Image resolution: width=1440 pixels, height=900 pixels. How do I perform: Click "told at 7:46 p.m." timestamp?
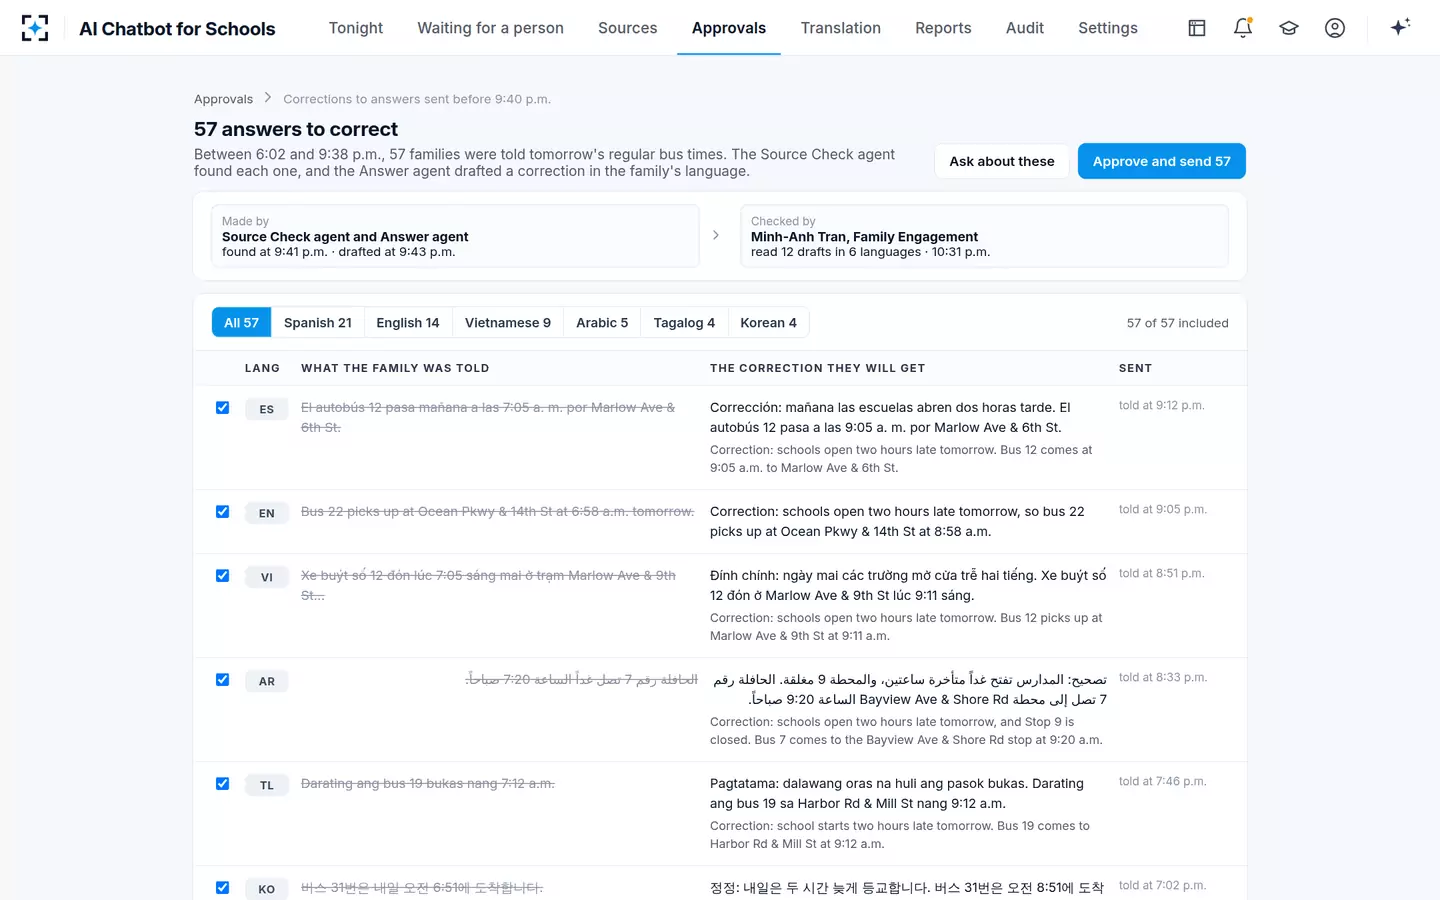(x=1162, y=781)
